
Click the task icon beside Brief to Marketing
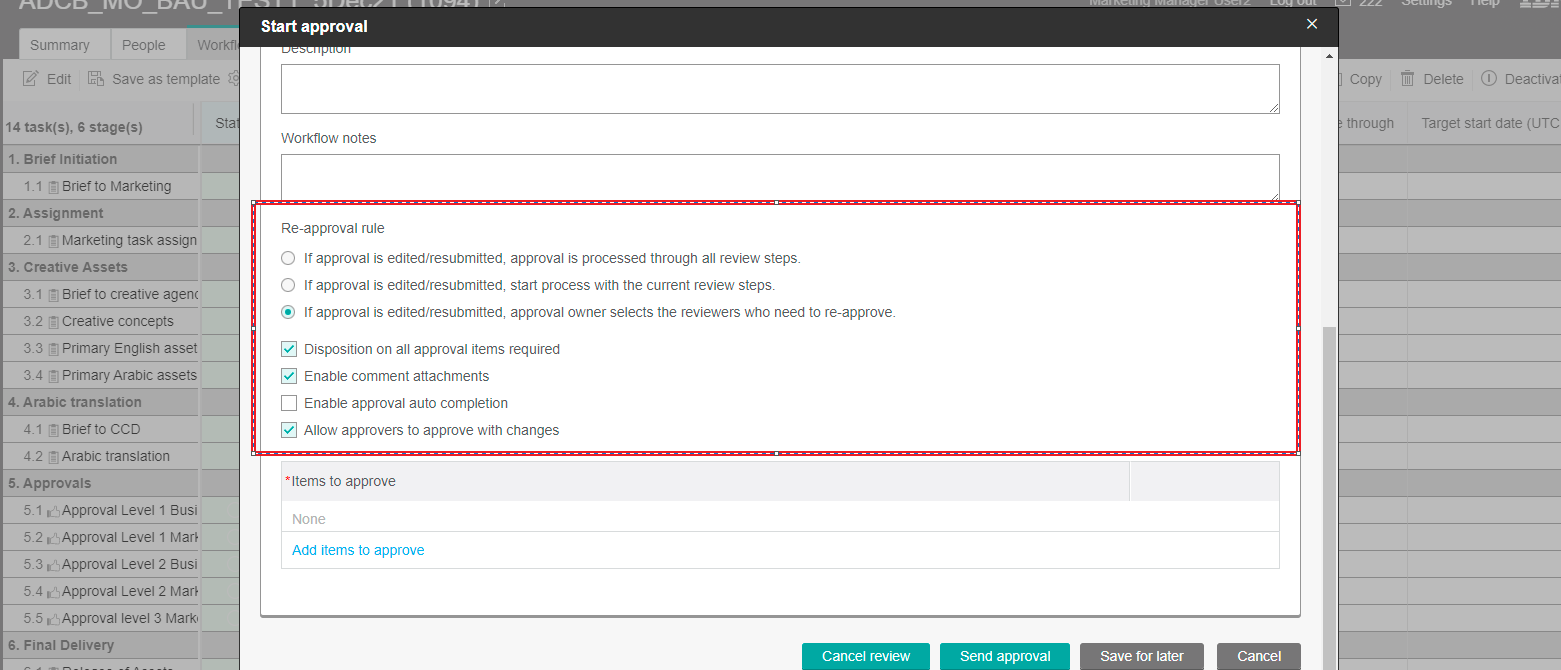pyautogui.click(x=54, y=187)
